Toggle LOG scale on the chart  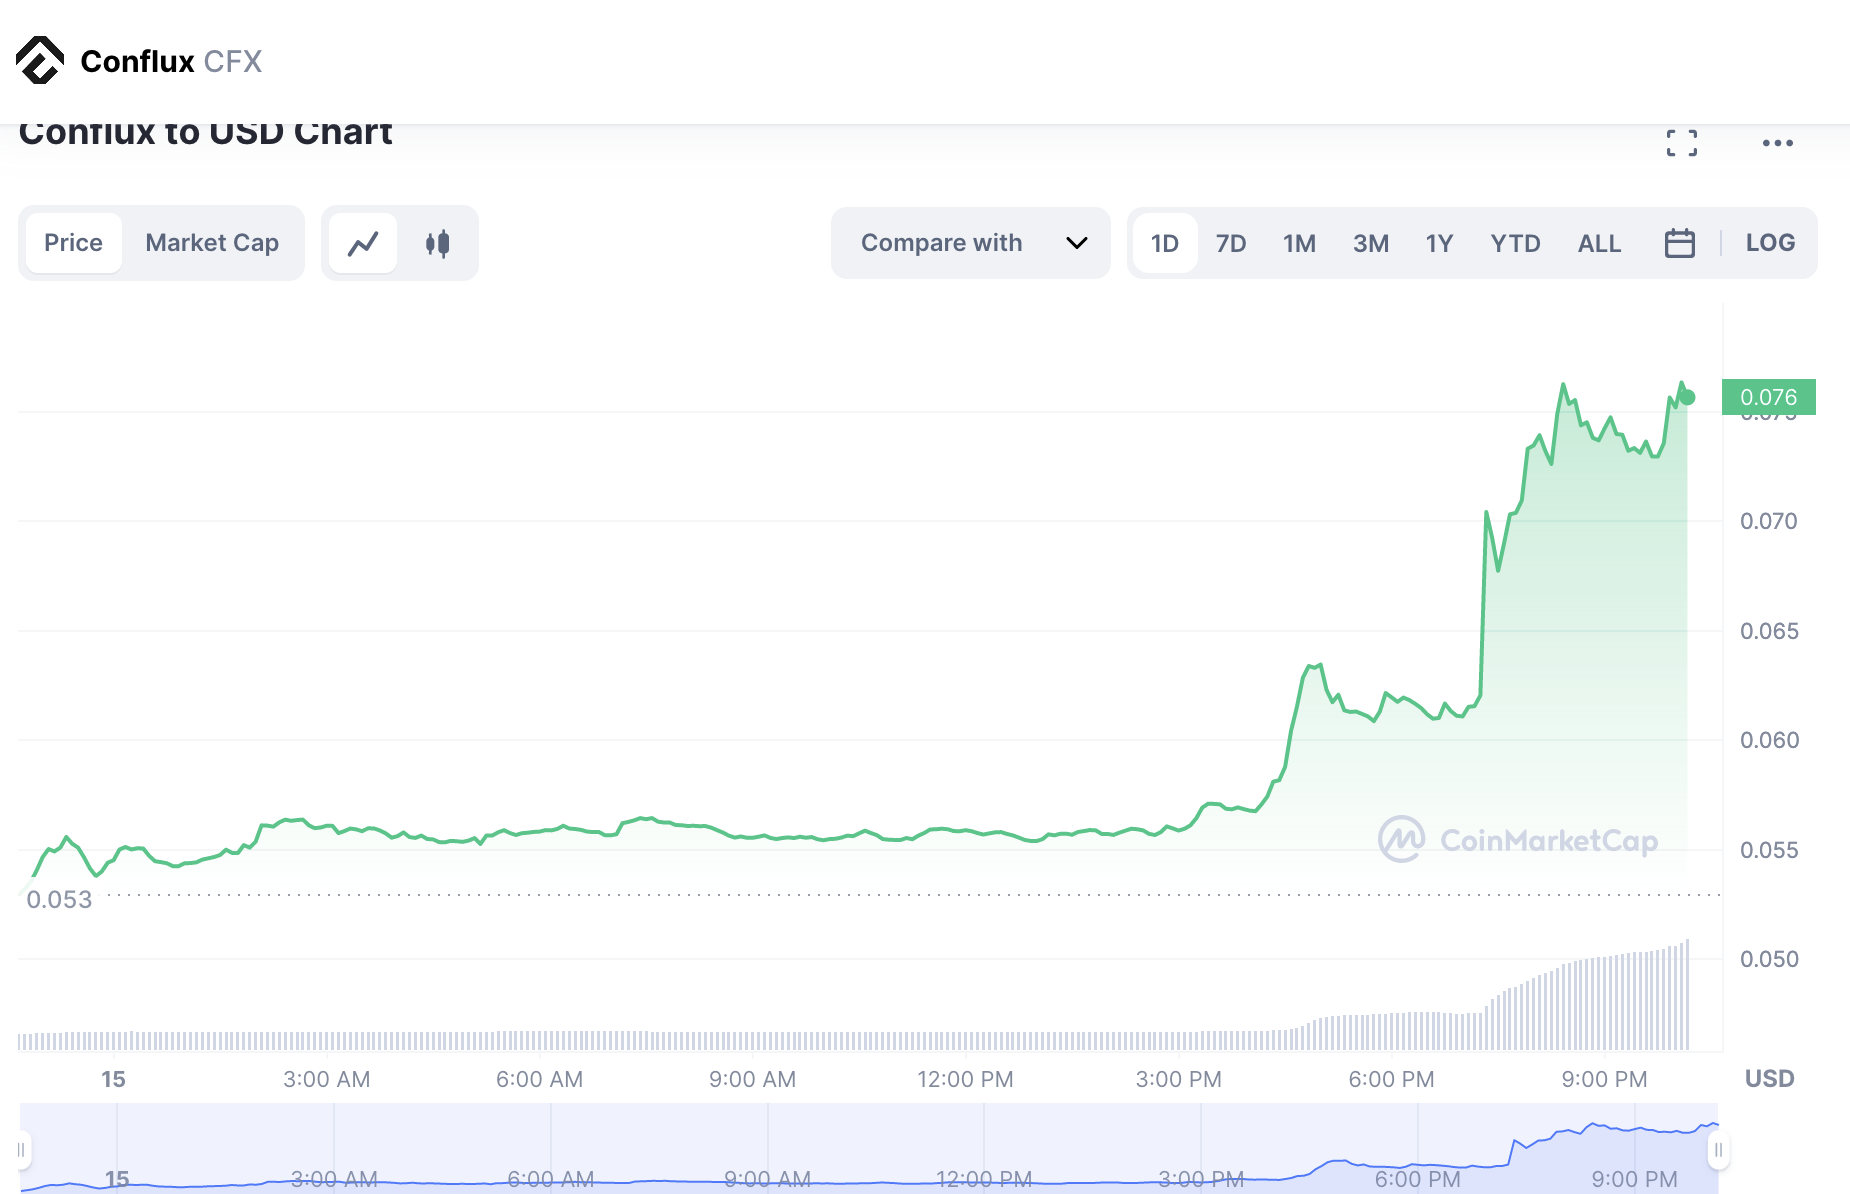1769,243
